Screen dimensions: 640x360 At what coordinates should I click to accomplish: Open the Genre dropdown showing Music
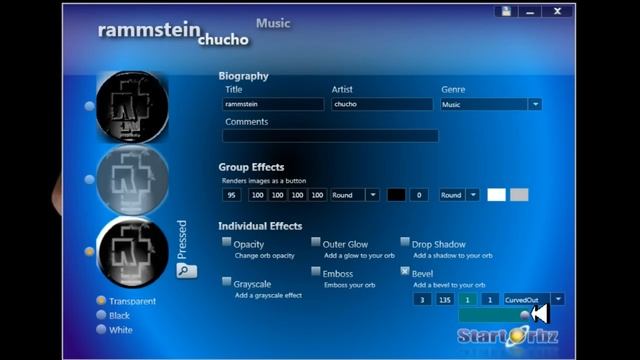(535, 104)
